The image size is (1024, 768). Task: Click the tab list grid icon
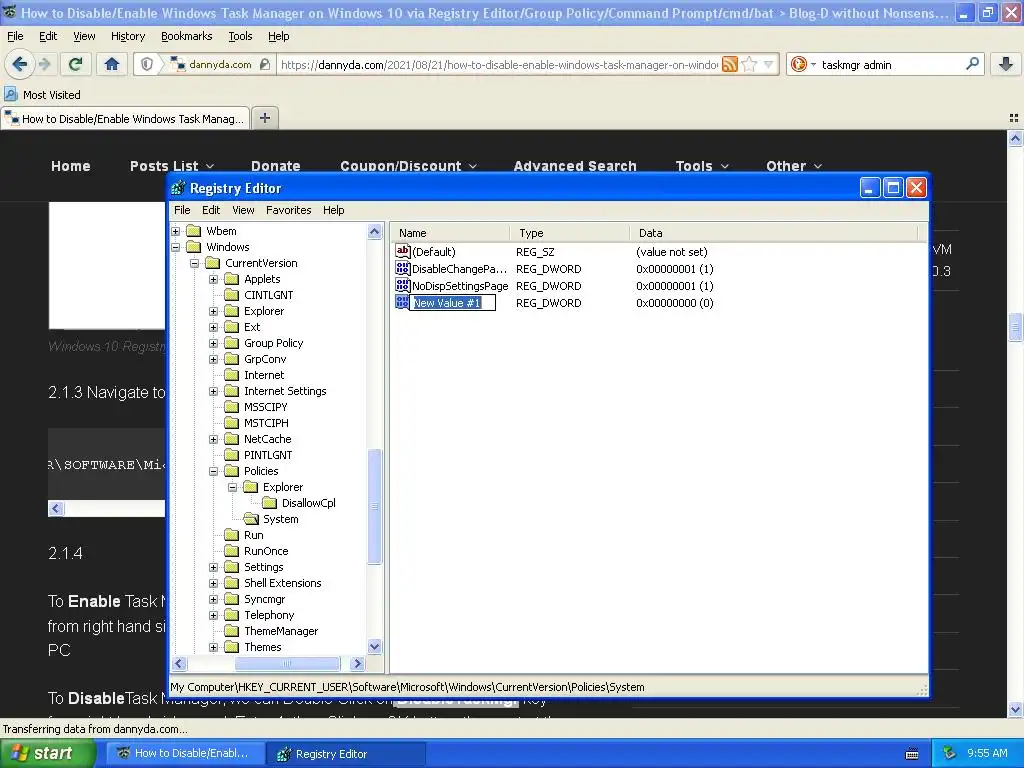tap(1014, 118)
